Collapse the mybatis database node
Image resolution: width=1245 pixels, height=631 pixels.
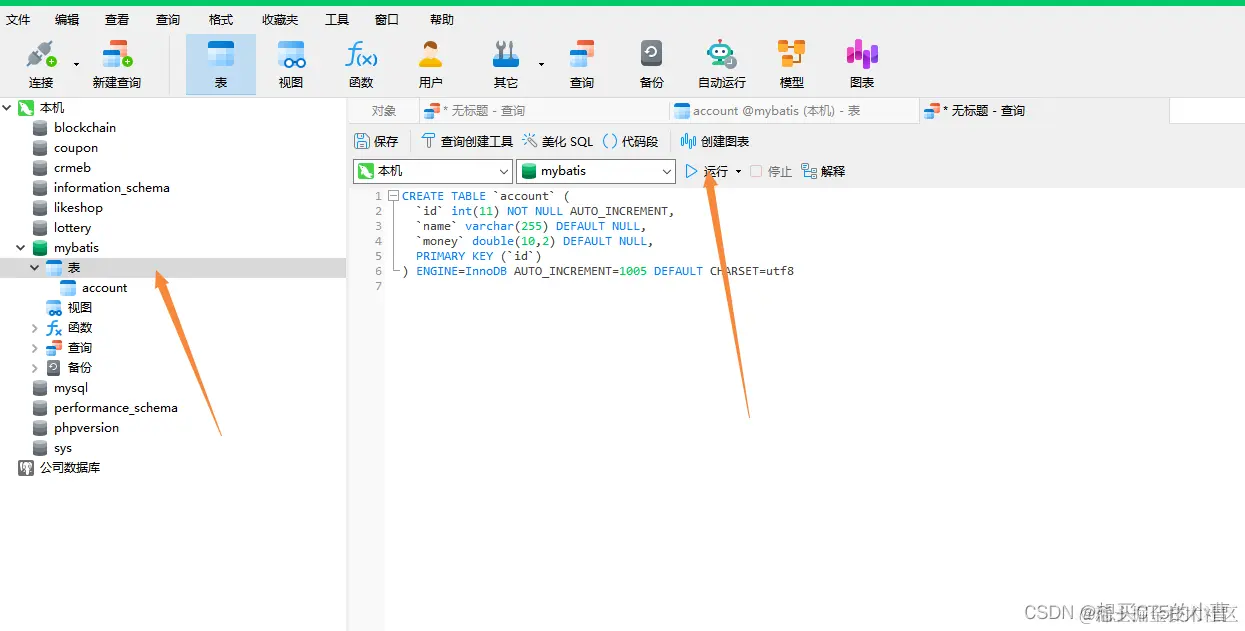pyautogui.click(x=21, y=247)
